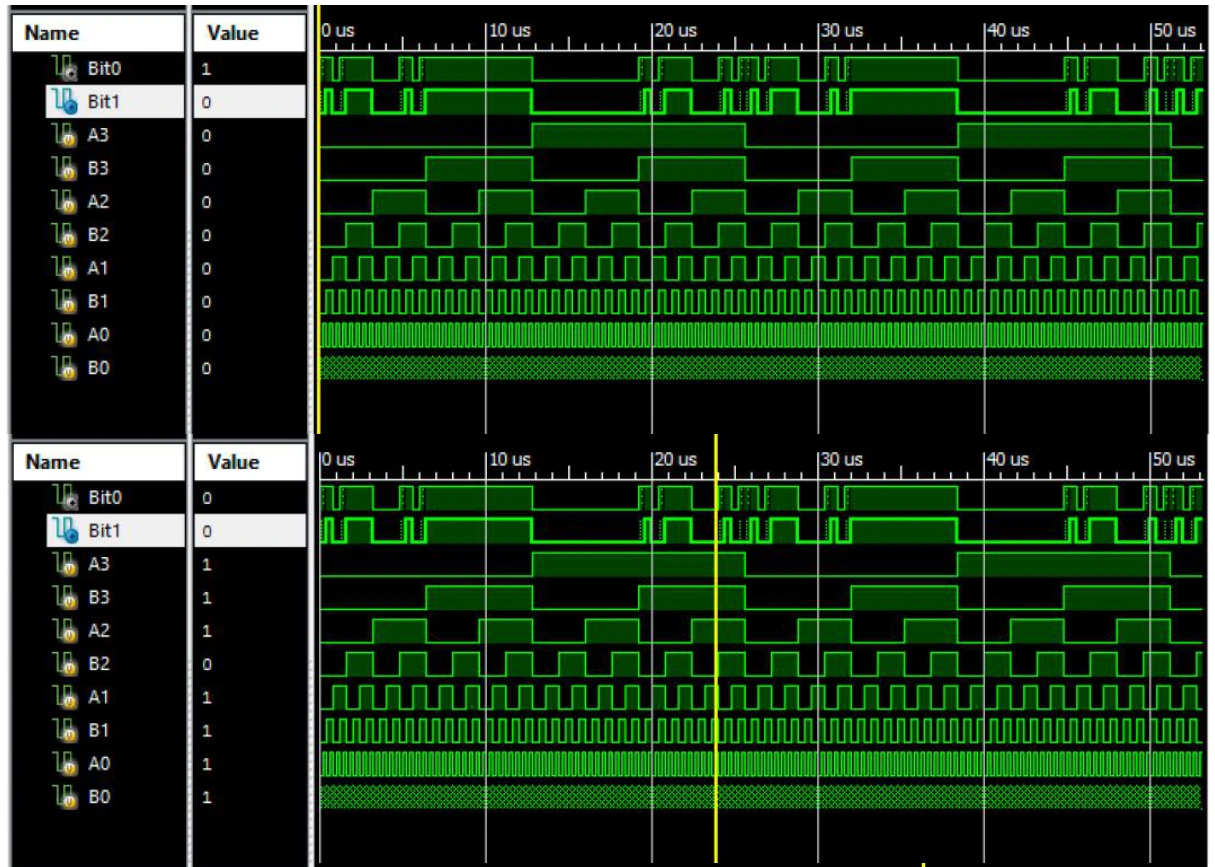Click the B2 signal icon in upper panel
This screenshot has height=867, width=1215.
(x=64, y=236)
